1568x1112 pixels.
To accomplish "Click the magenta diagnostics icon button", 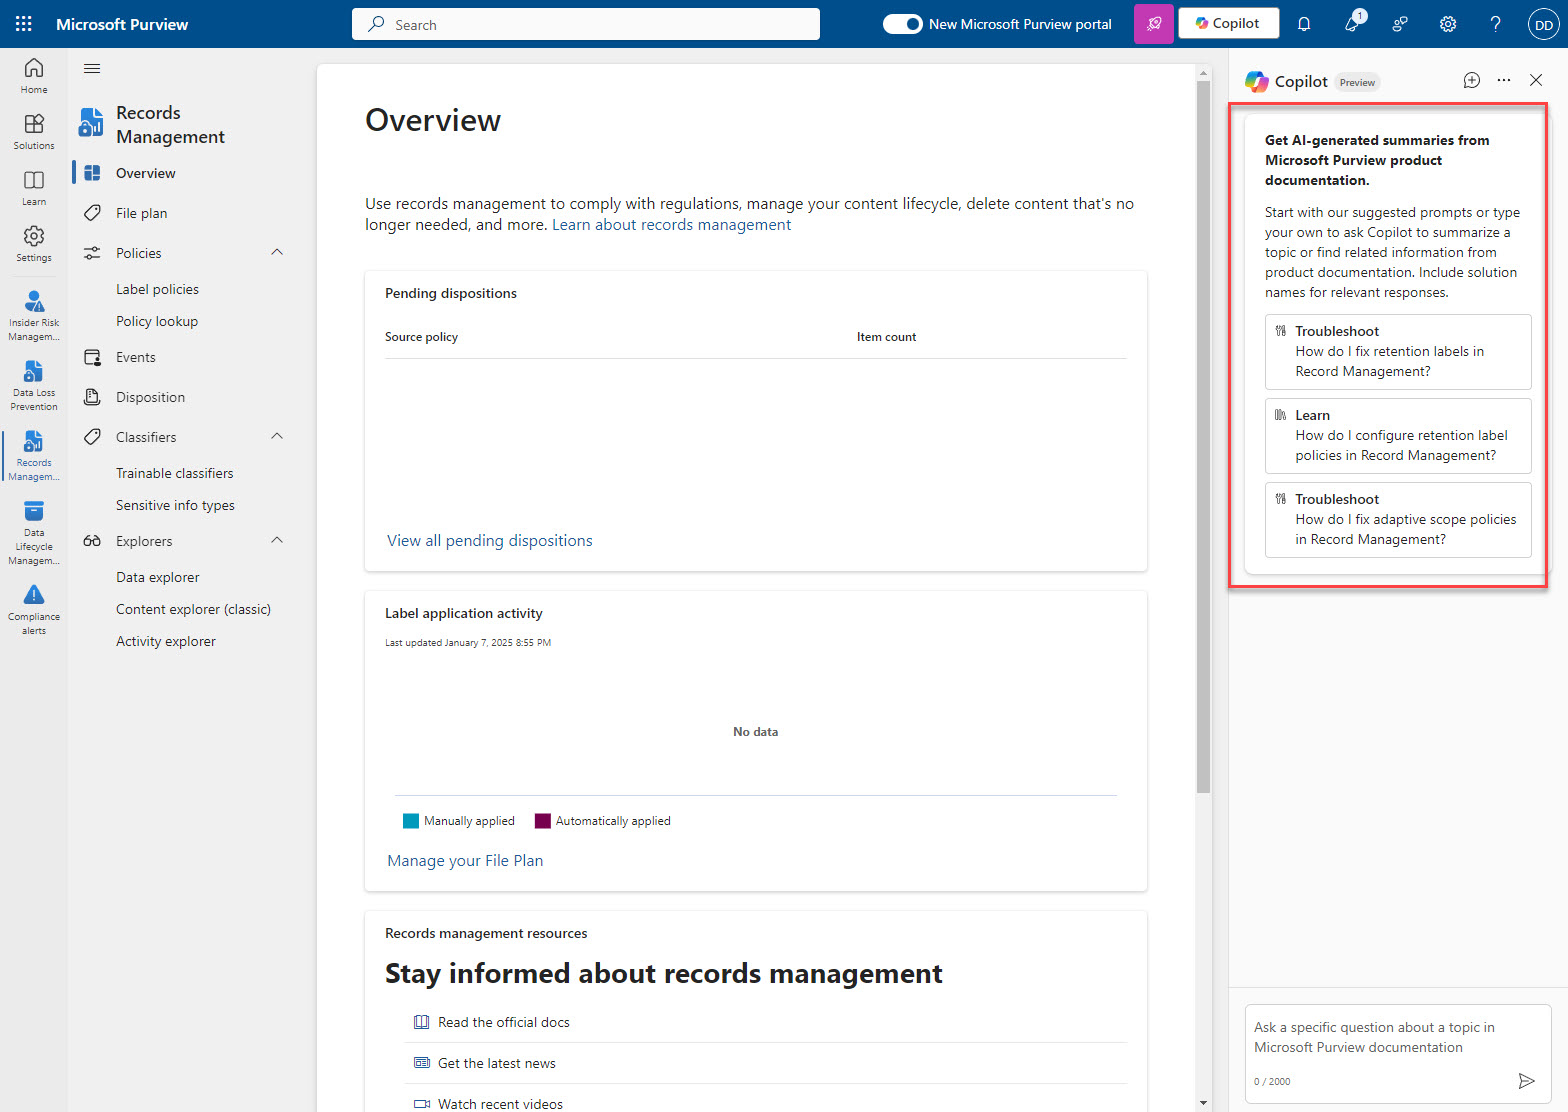I will [1154, 24].
